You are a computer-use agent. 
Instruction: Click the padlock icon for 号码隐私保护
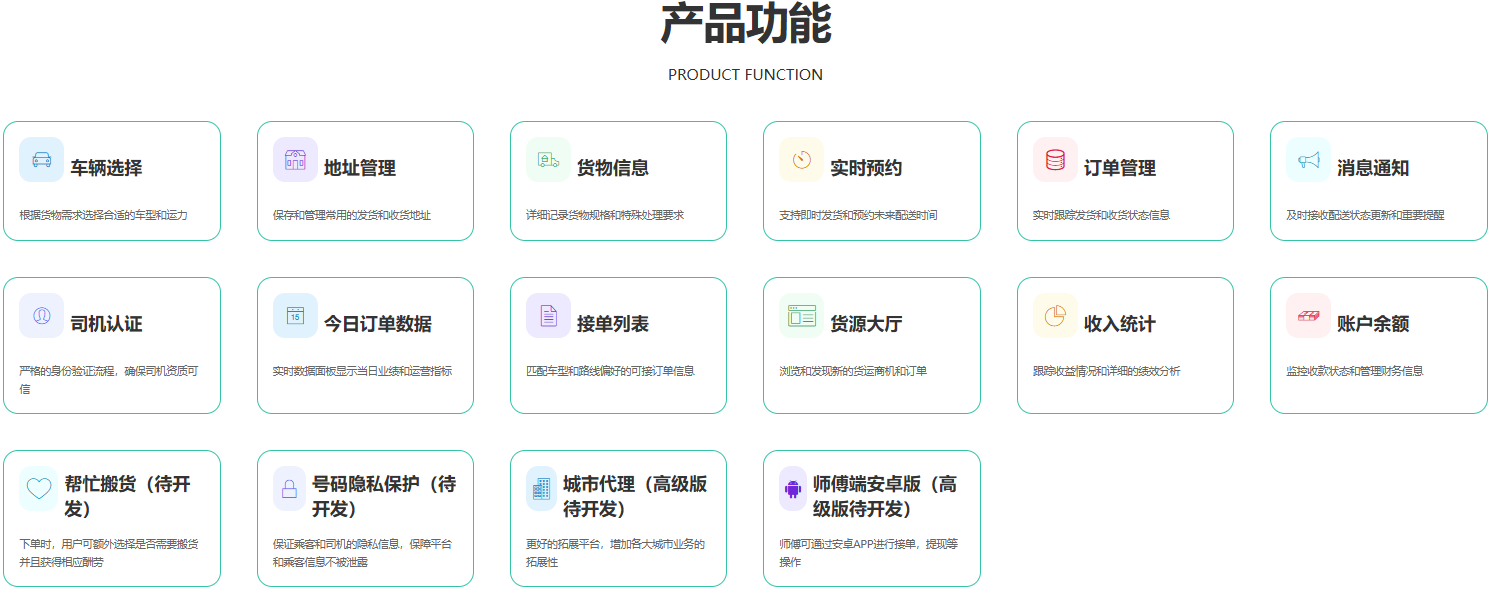289,489
